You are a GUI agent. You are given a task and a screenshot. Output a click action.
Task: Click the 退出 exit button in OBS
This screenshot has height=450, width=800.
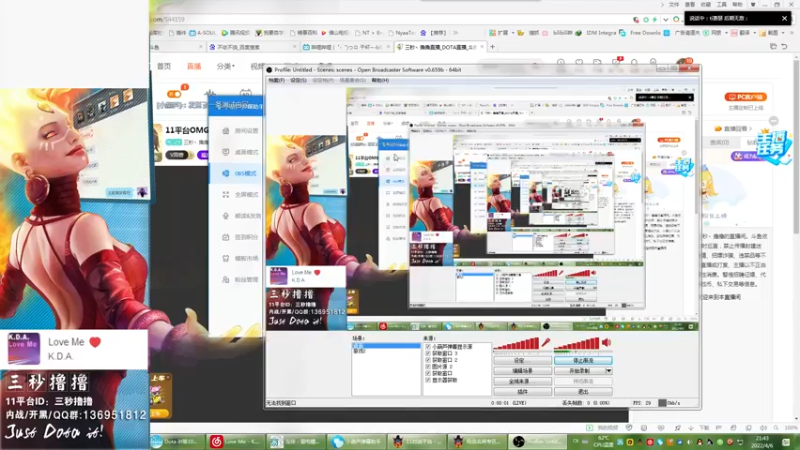coord(583,392)
